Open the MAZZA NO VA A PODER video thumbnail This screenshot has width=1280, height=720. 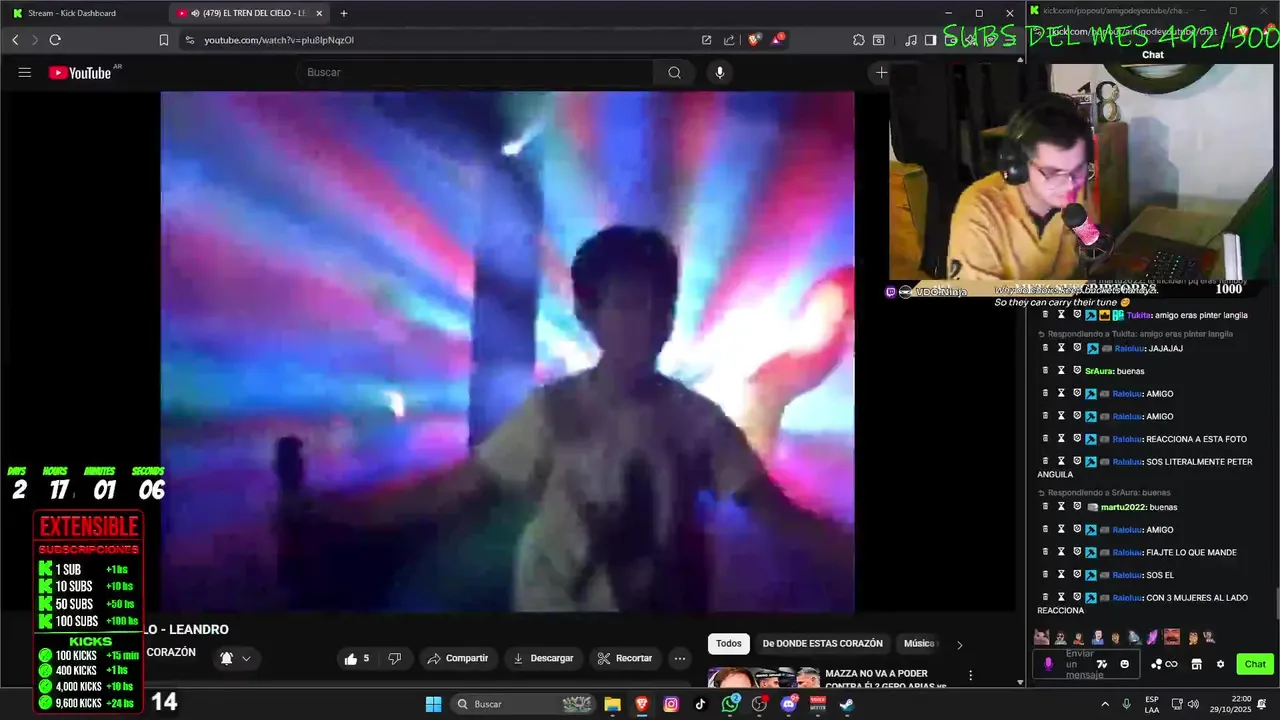pos(764,677)
